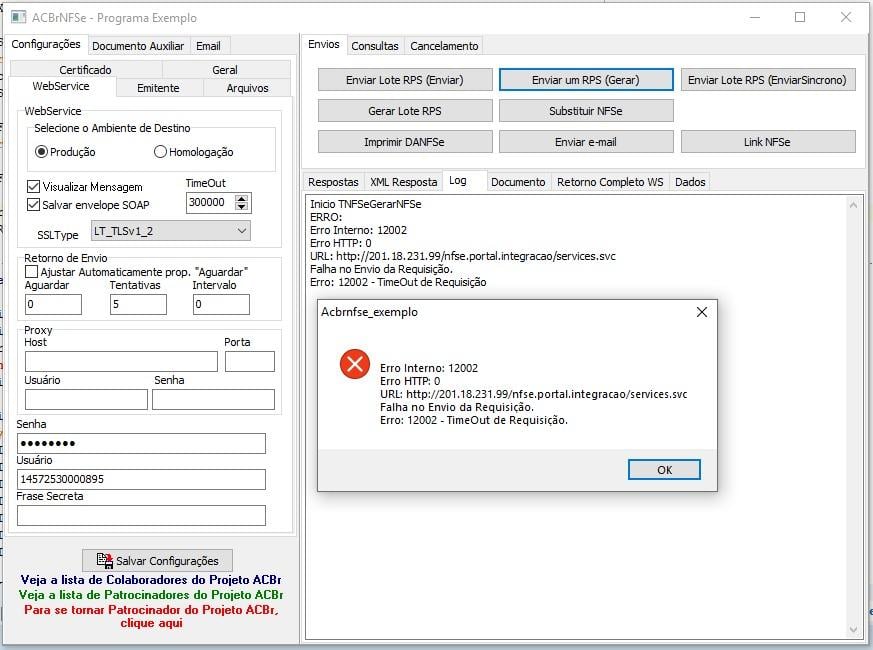This screenshot has width=873, height=650.
Task: Open the XML Resposta tab
Action: 404,182
